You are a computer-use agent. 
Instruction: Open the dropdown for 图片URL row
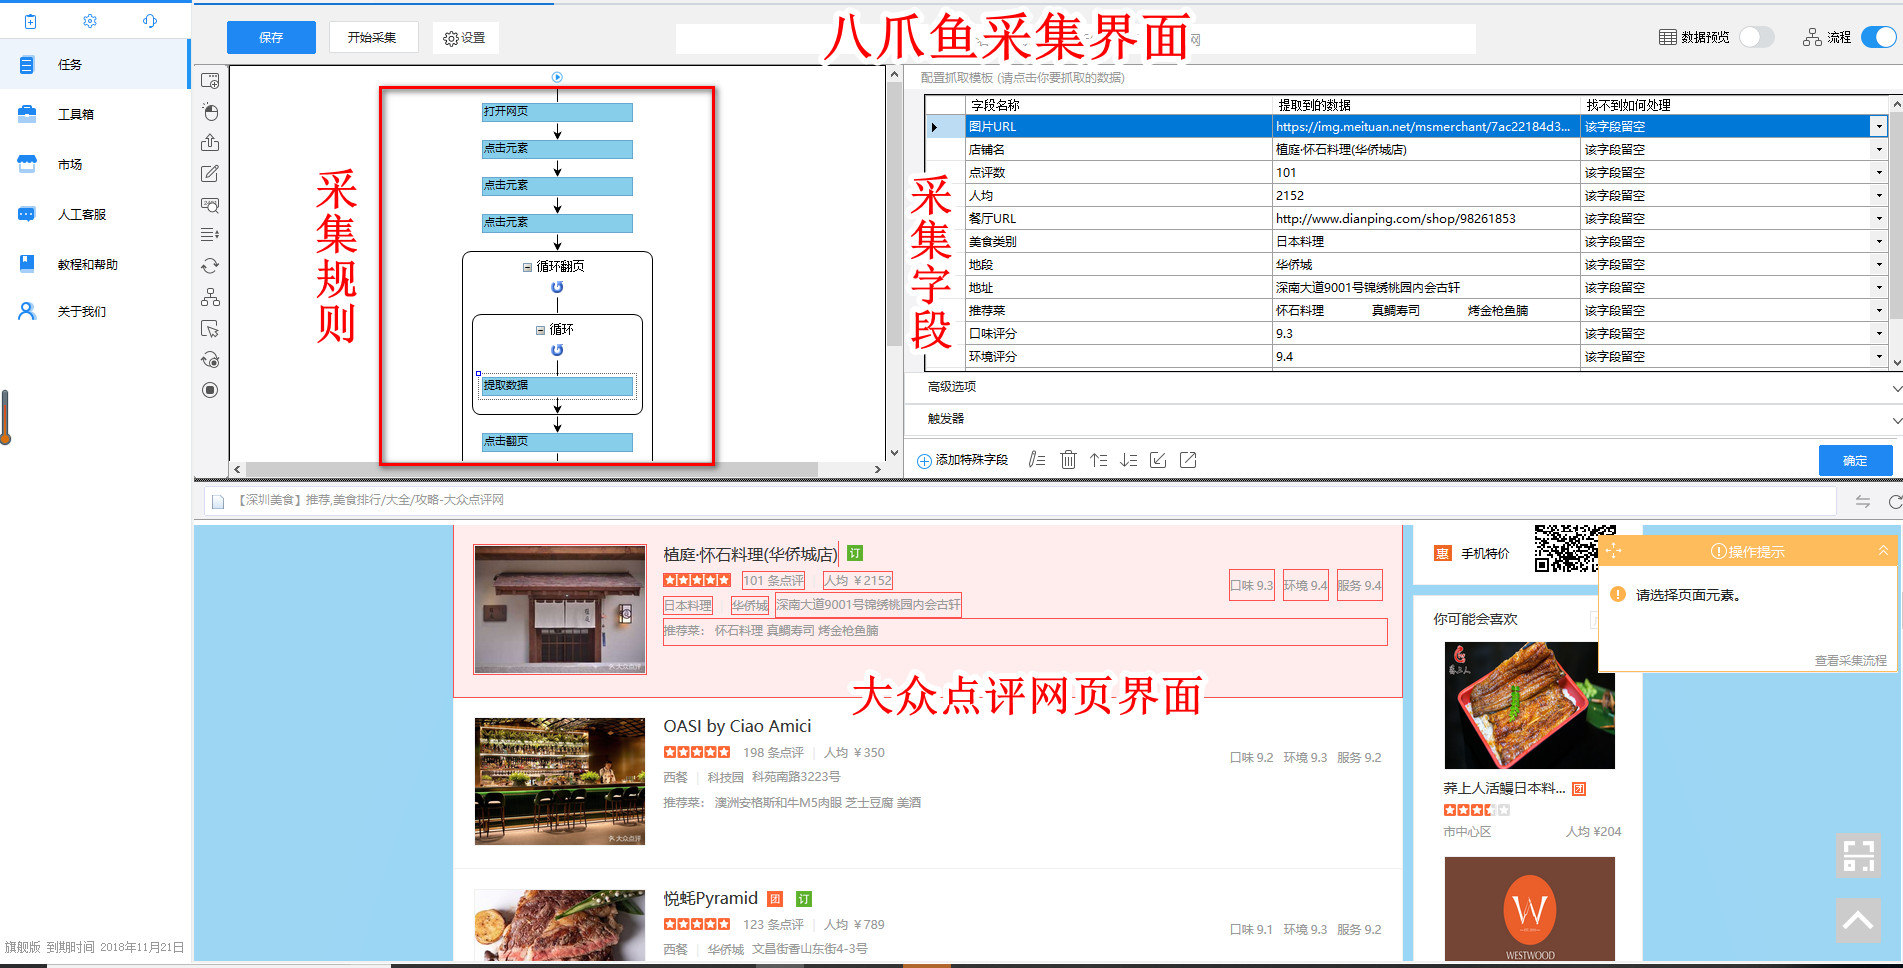pyautogui.click(x=1879, y=127)
